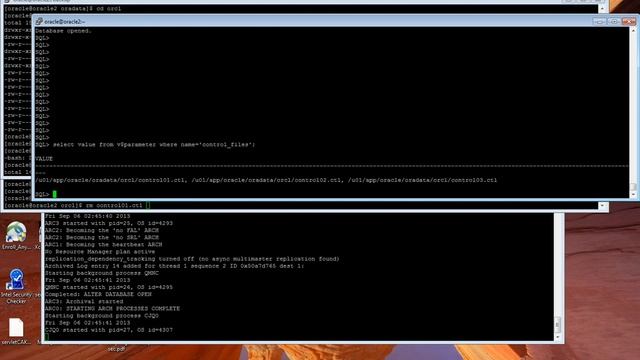This screenshot has height=360, width=640.
Task: Click the 'ARC3: Archival started' line
Action: click(x=84, y=302)
